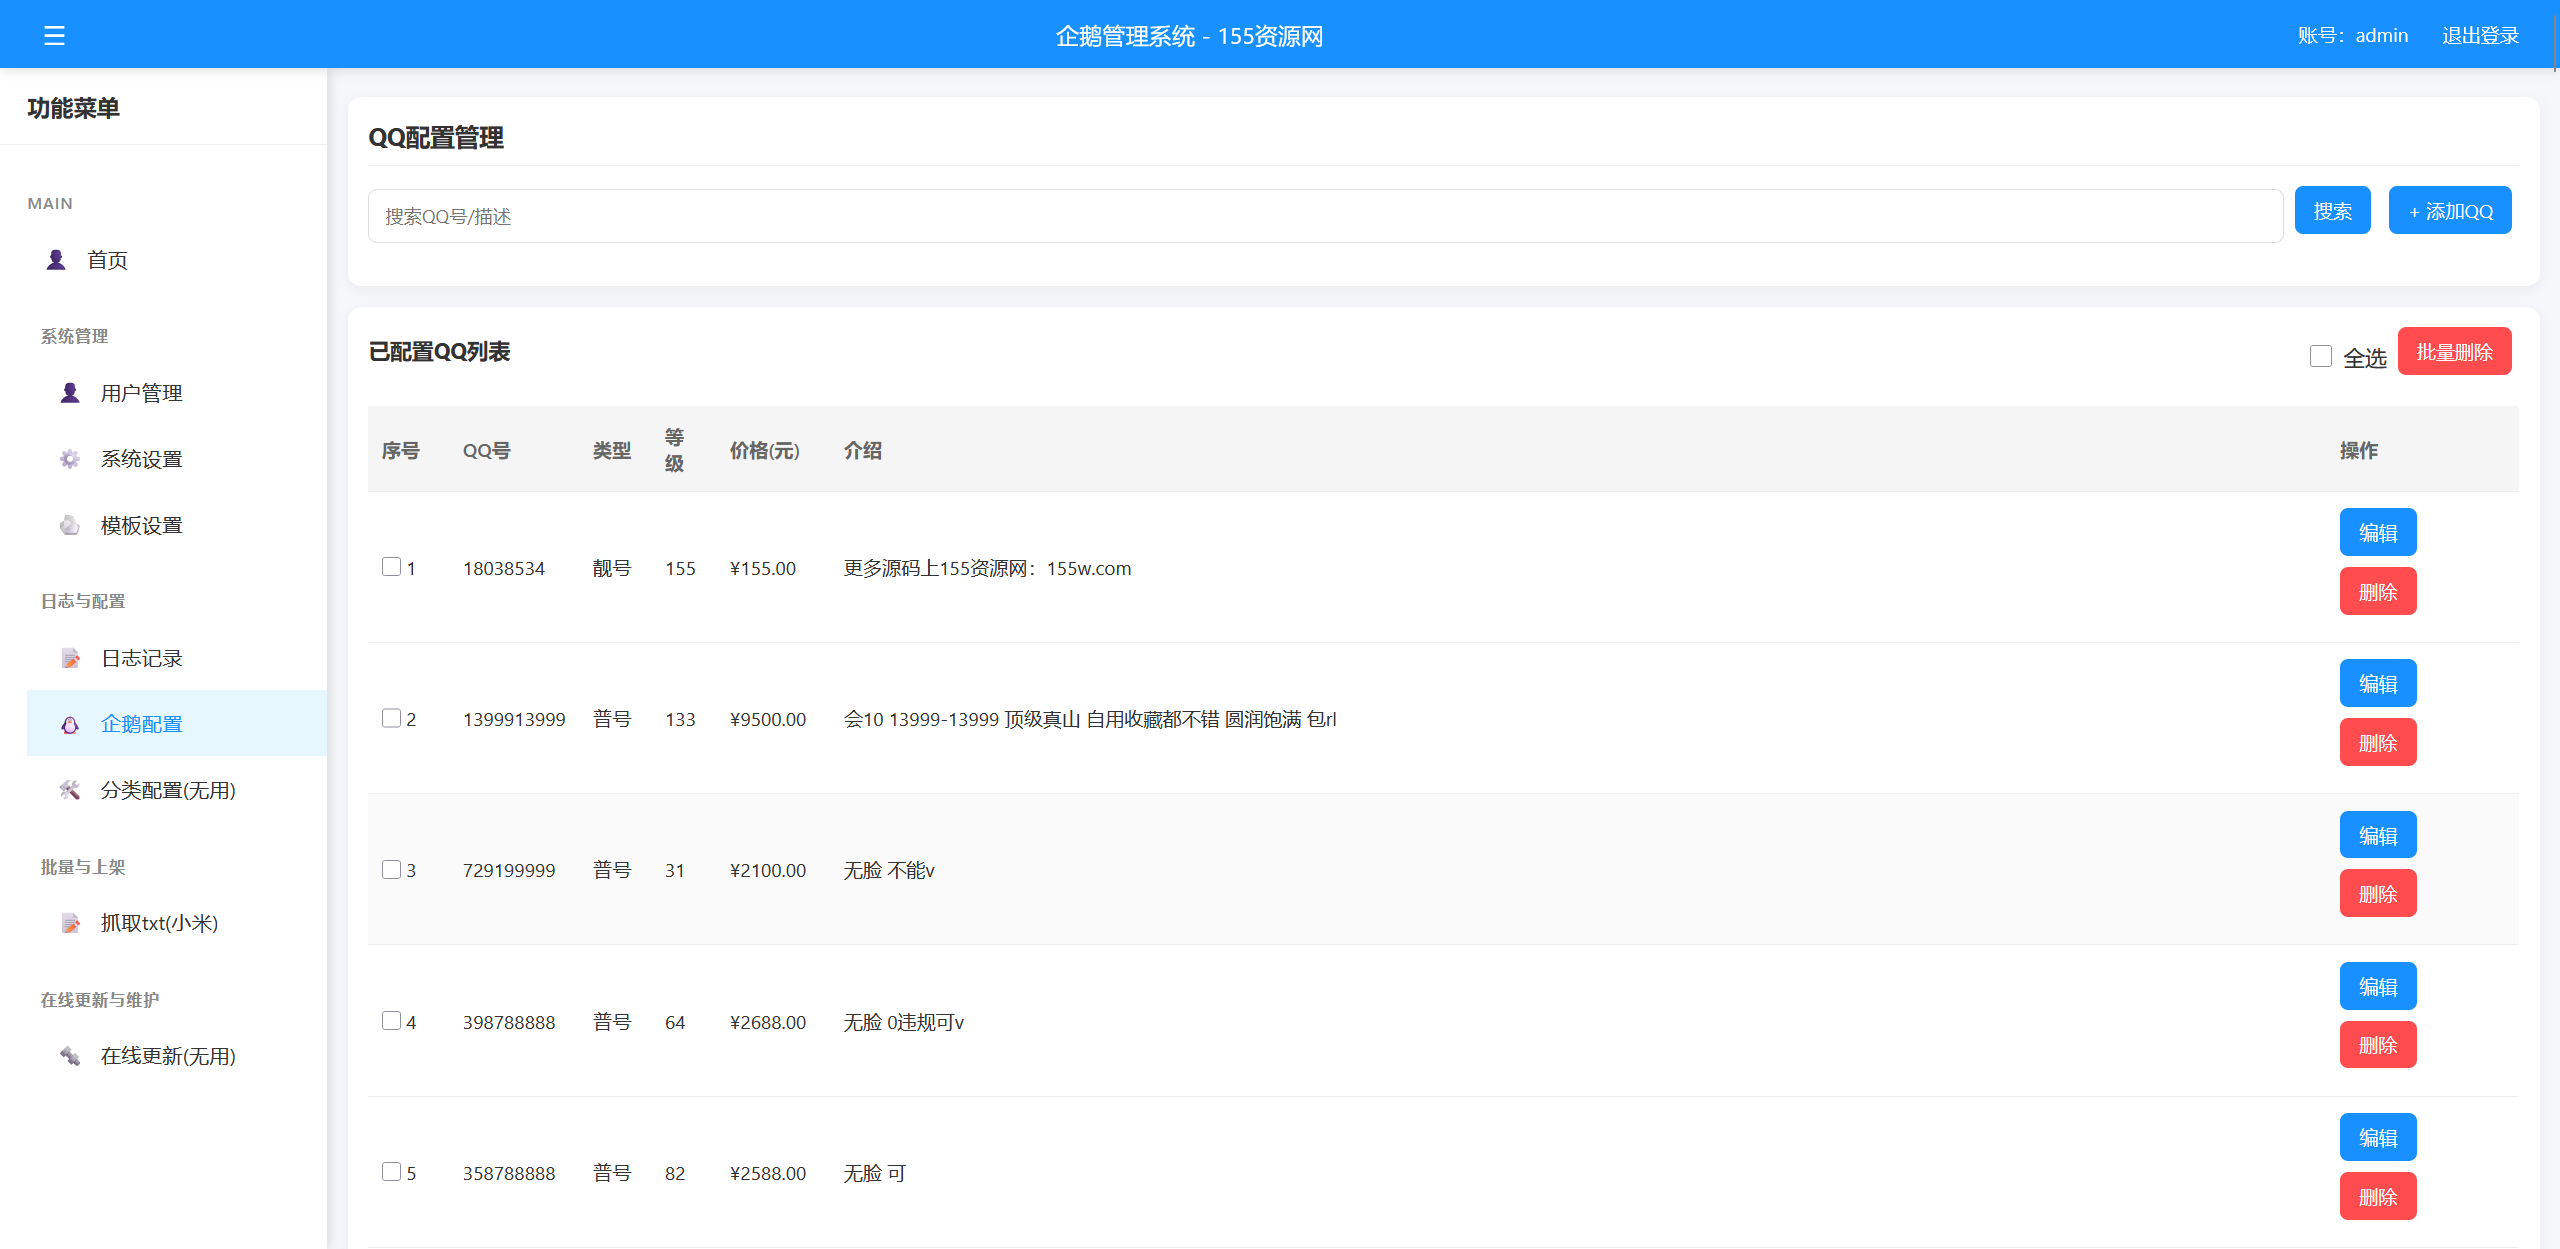2560x1249 pixels.
Task: Click the 分类配置 wrench icon
Action: pyautogui.click(x=69, y=789)
